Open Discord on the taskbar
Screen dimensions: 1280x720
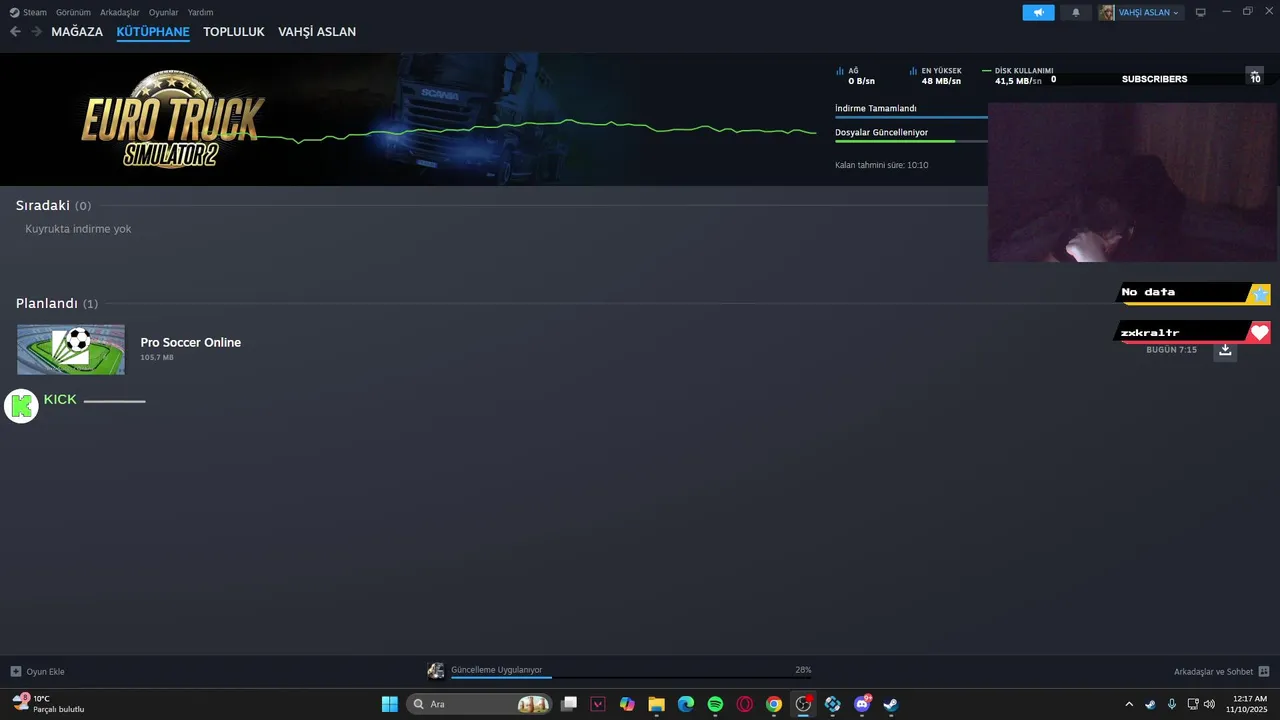click(x=862, y=704)
